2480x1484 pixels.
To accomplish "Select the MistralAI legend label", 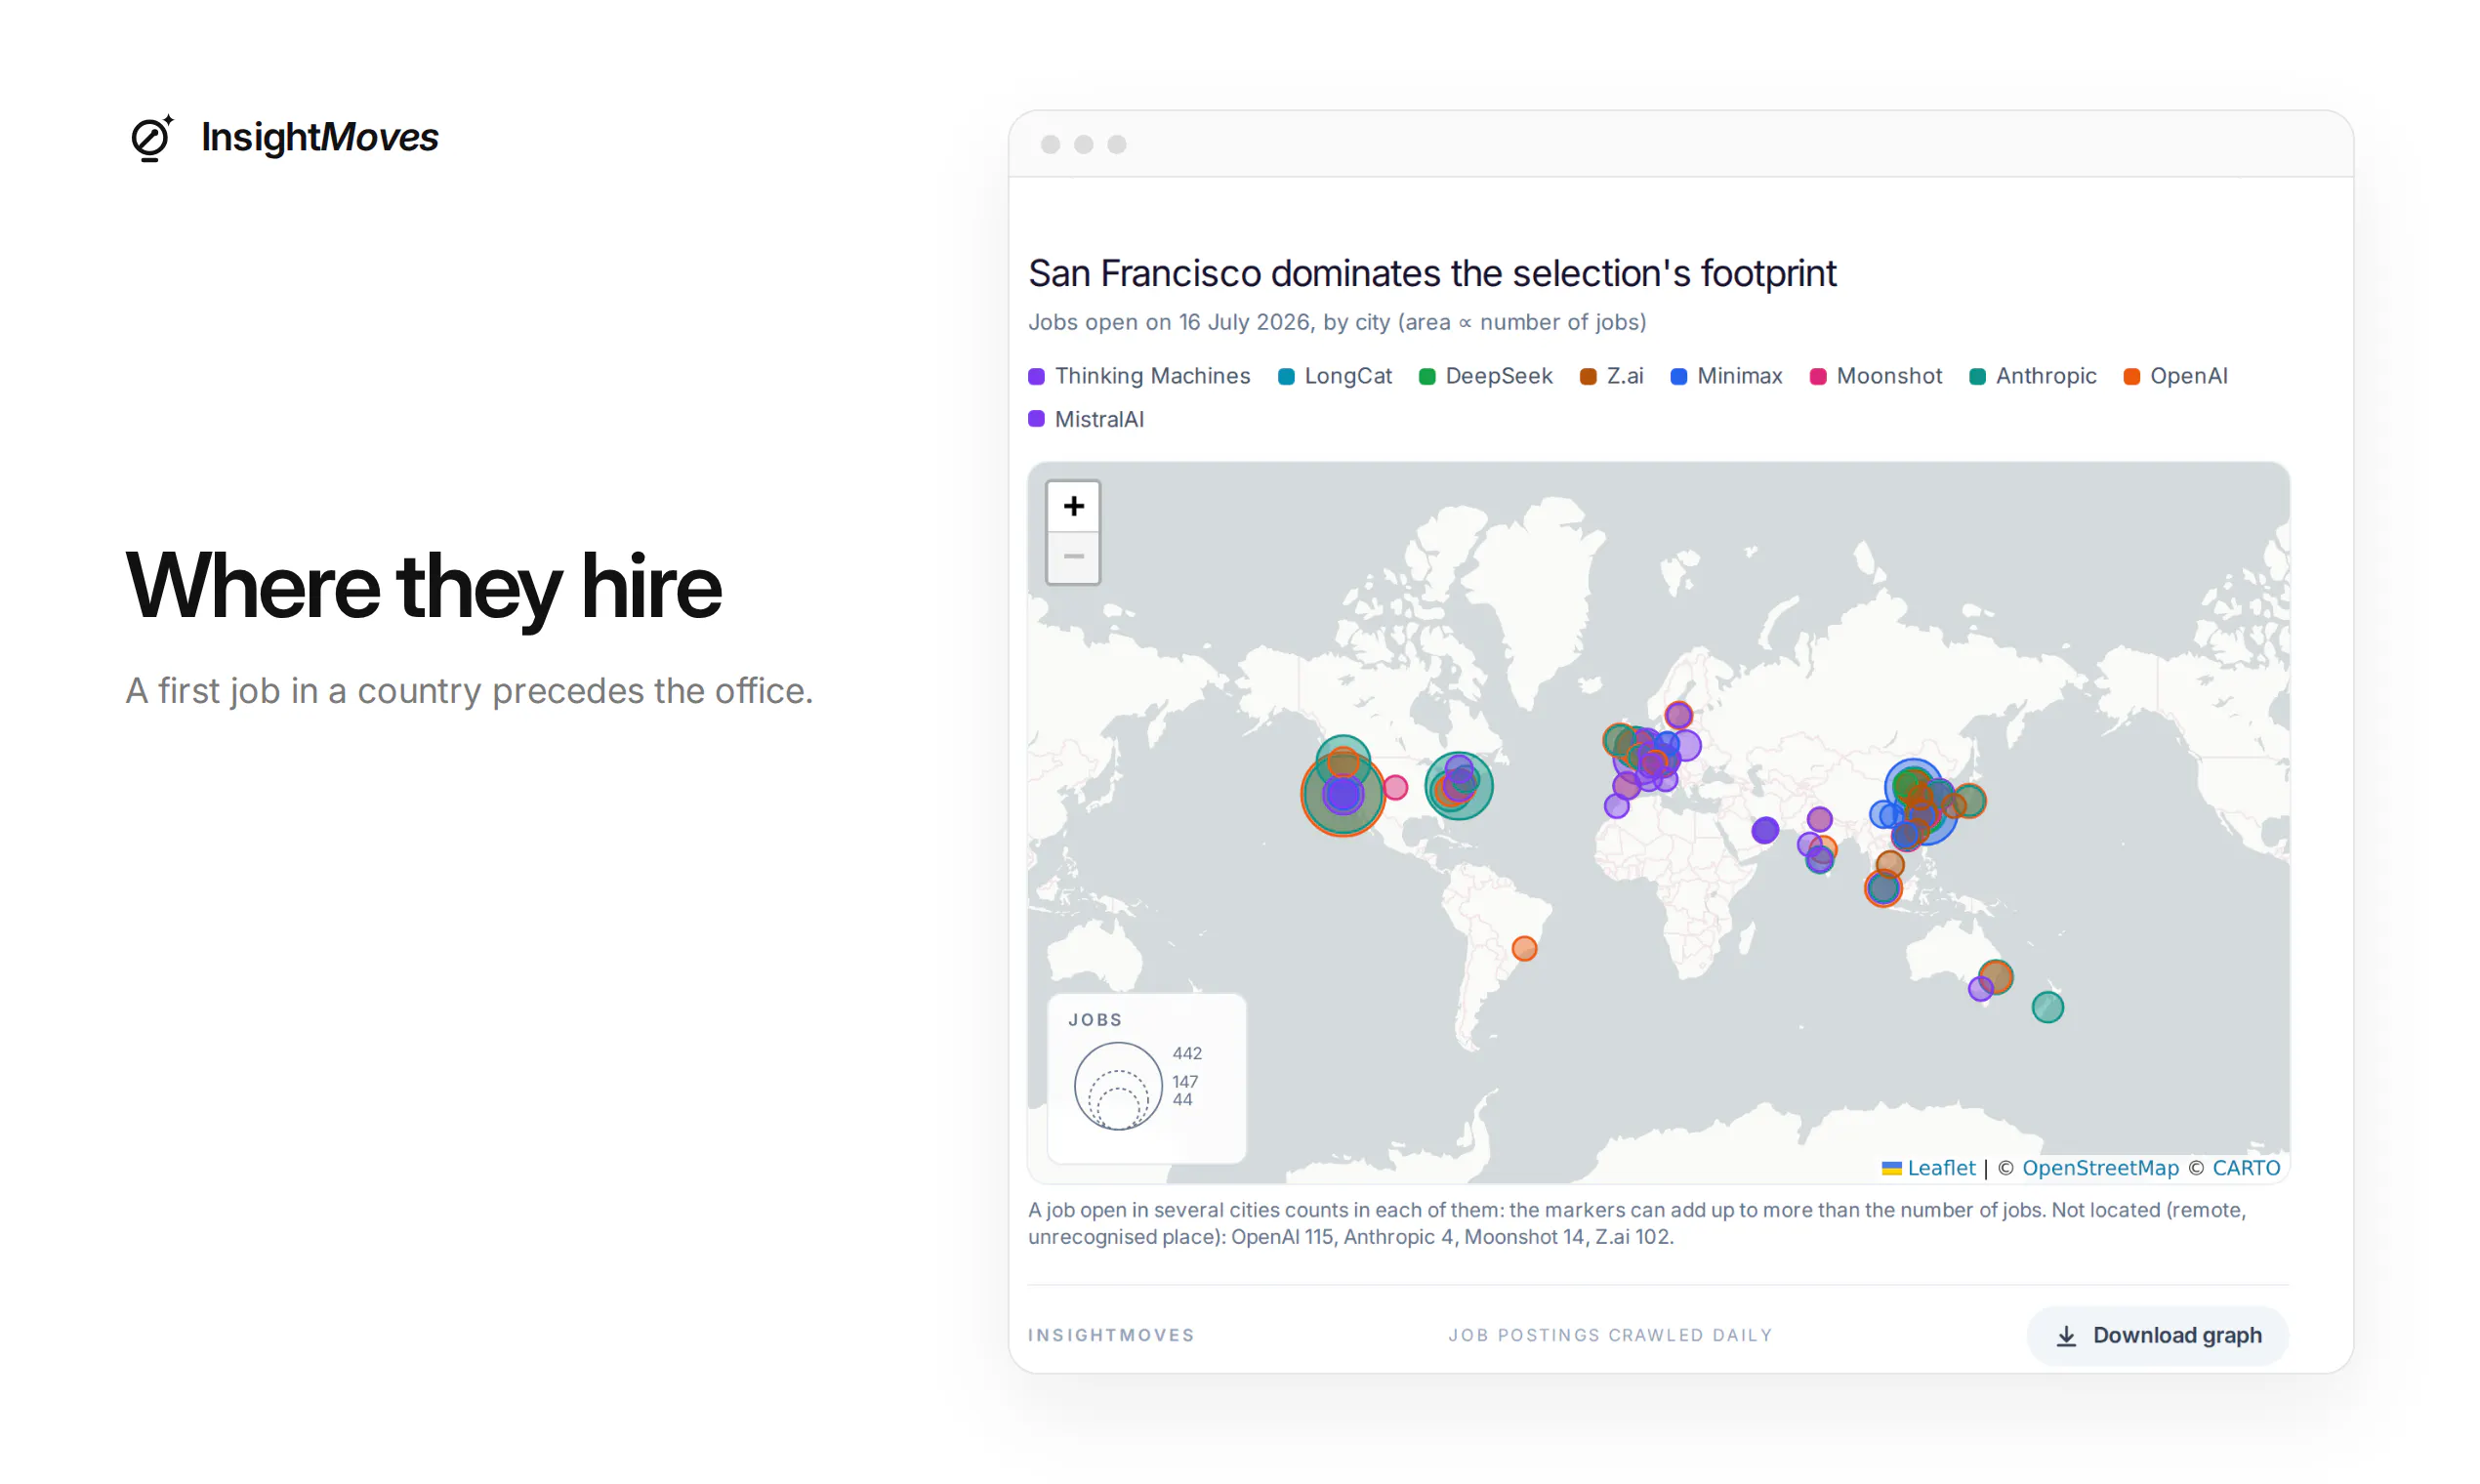I will (1099, 419).
